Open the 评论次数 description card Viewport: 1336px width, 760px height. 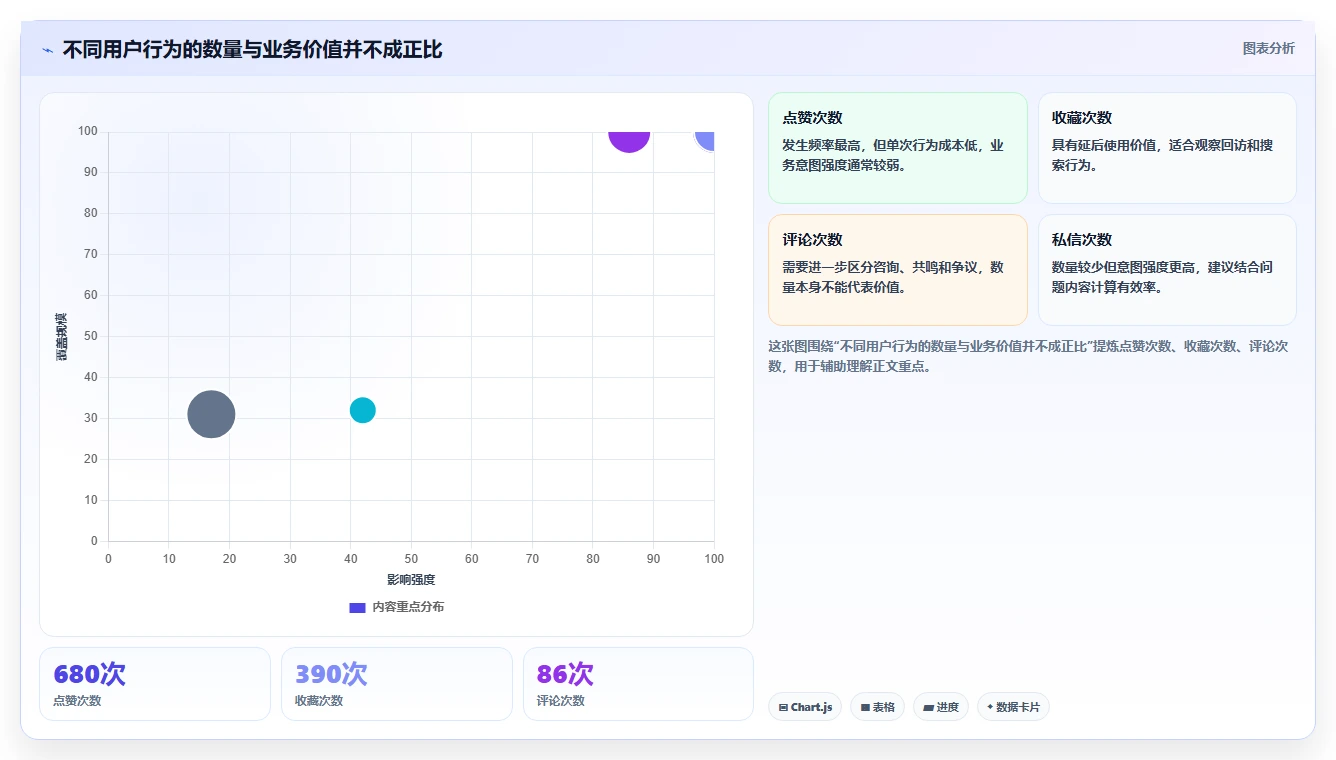897,270
